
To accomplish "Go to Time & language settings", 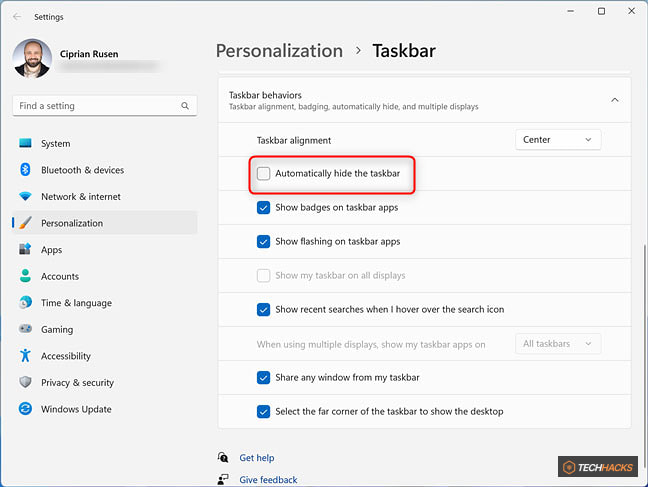I will click(105, 303).
